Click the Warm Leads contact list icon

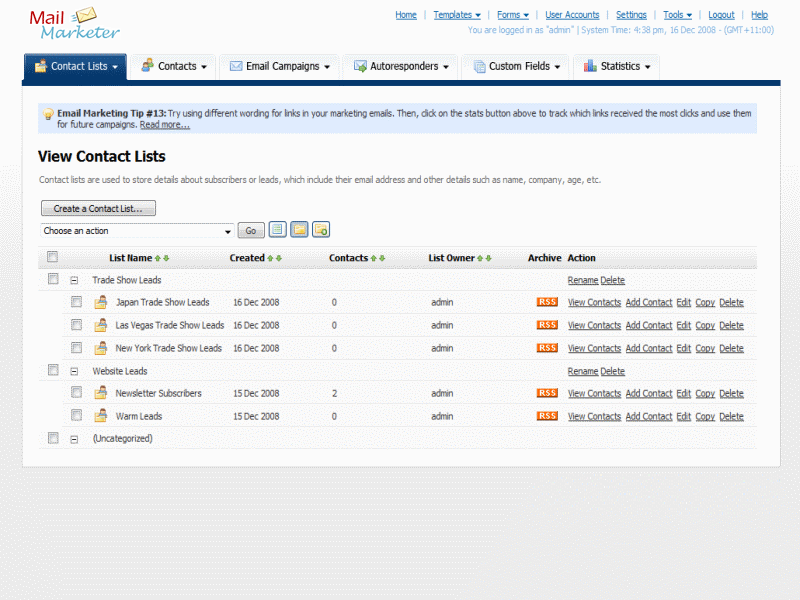pos(100,416)
